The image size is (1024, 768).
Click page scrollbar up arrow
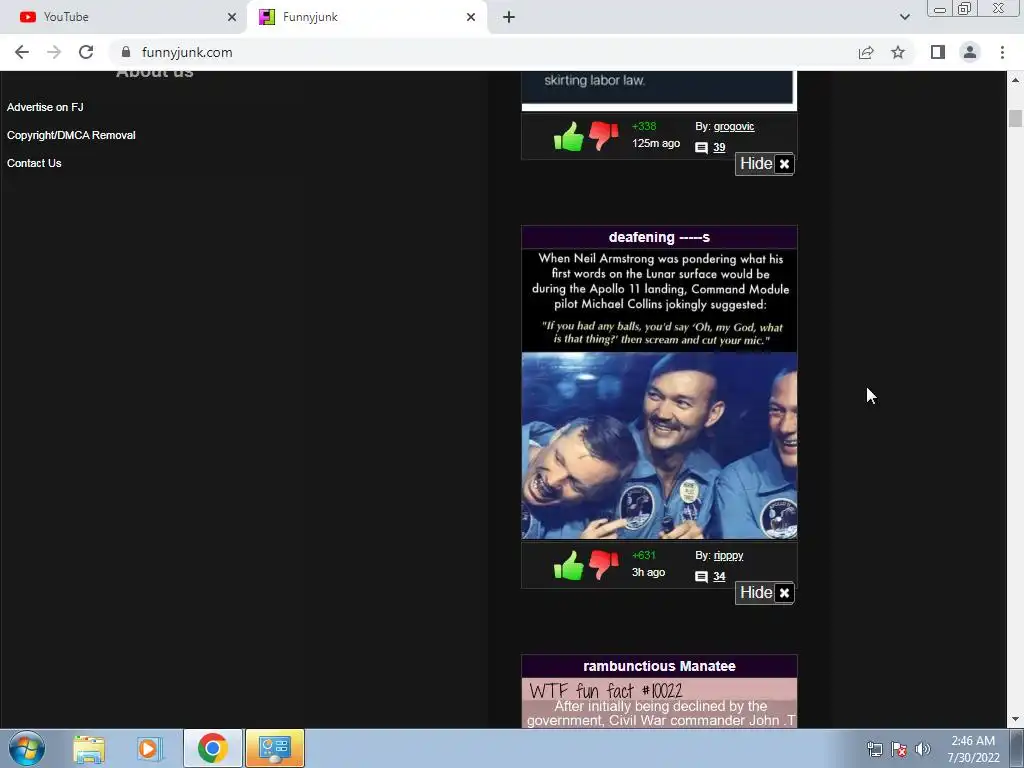click(1016, 80)
